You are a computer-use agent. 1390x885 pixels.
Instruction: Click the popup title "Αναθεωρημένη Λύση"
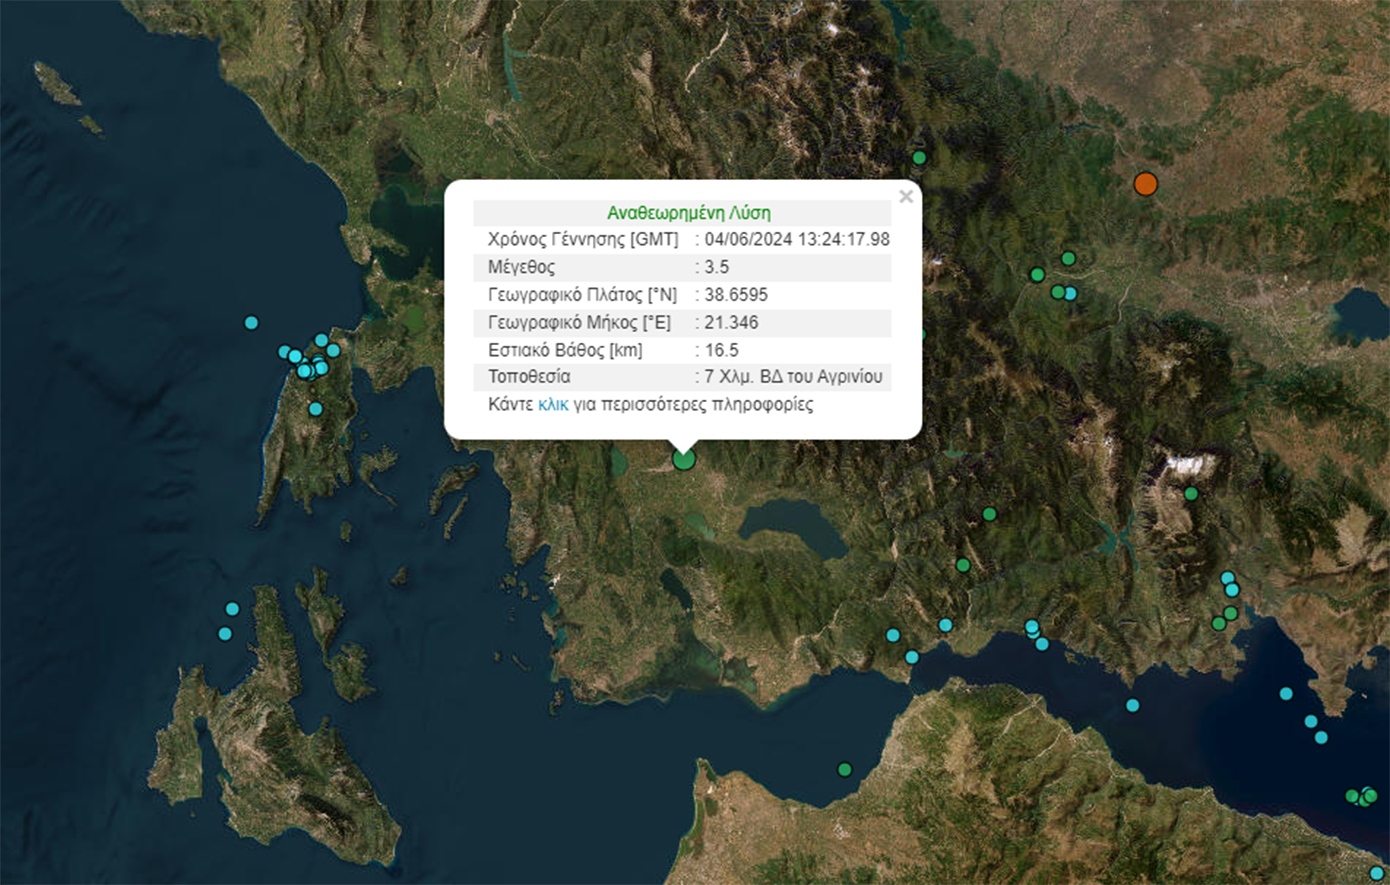coord(688,213)
